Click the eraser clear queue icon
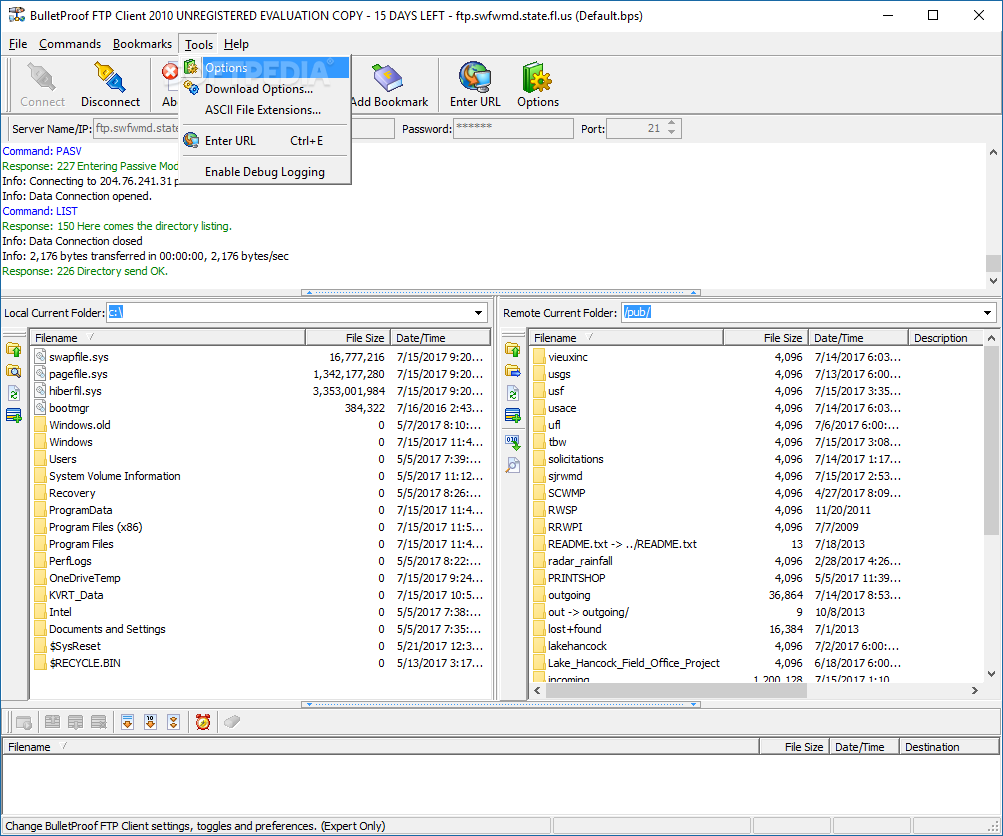 232,722
